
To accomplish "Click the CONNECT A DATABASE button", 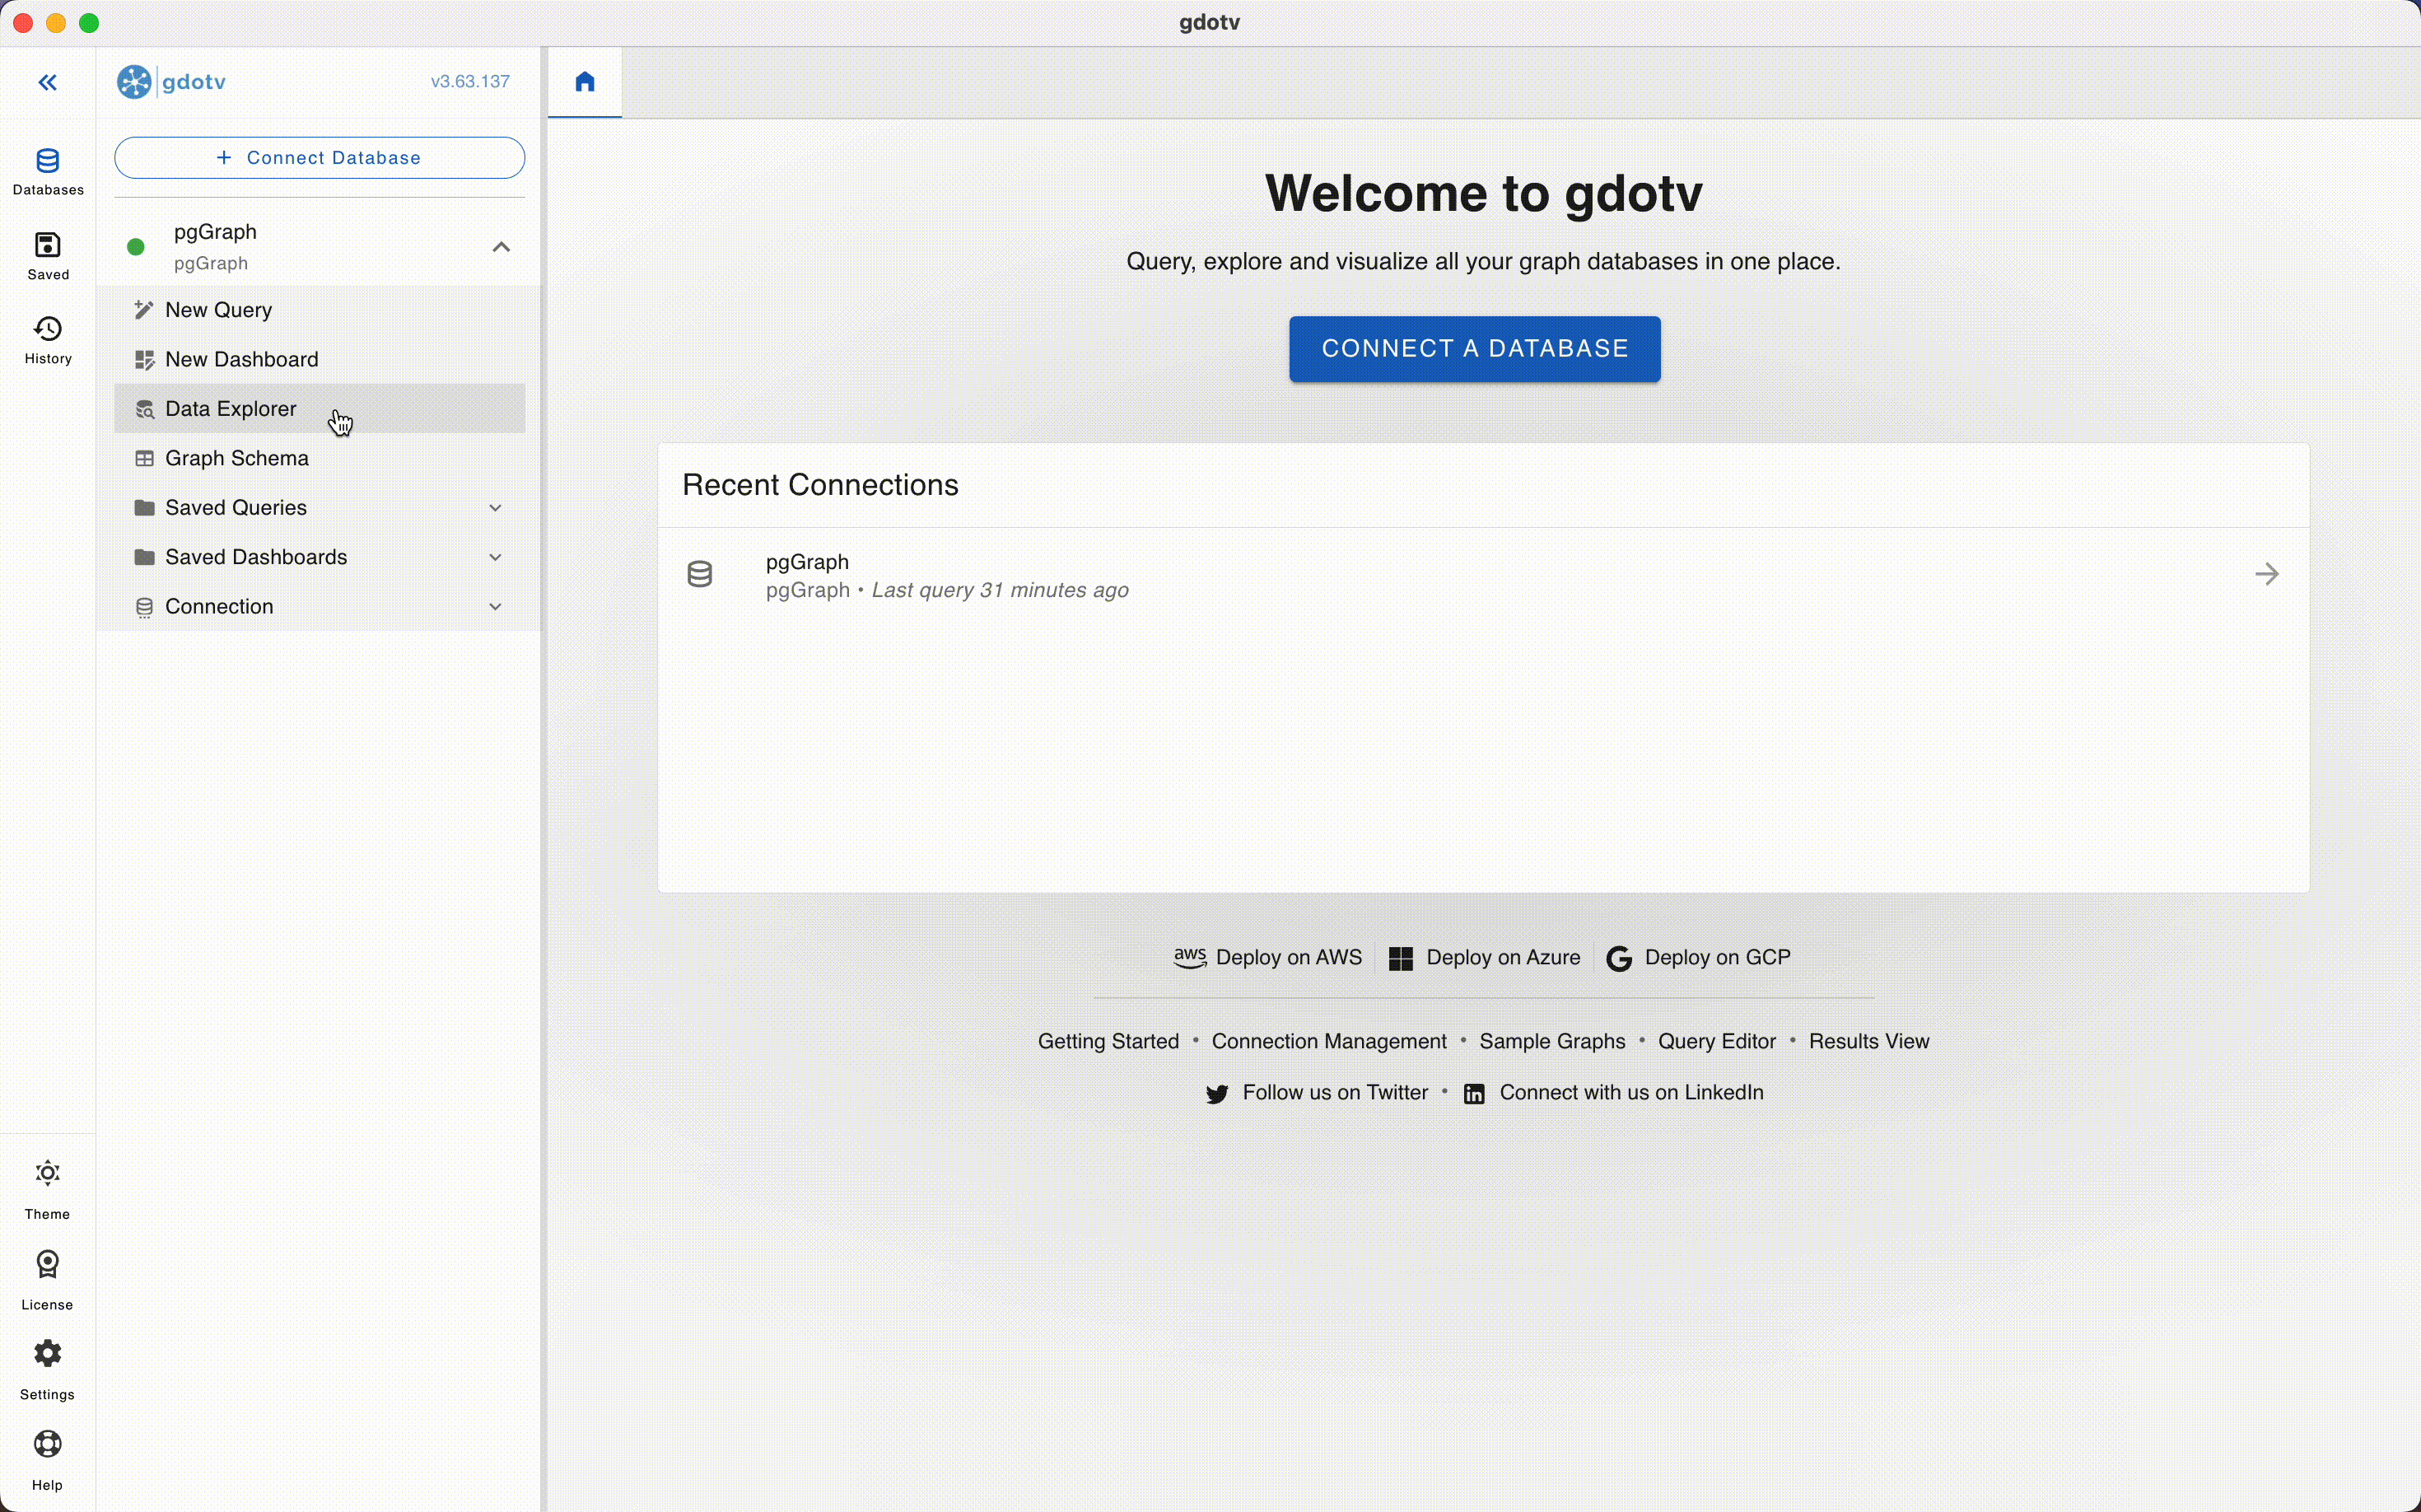I will pyautogui.click(x=1474, y=349).
